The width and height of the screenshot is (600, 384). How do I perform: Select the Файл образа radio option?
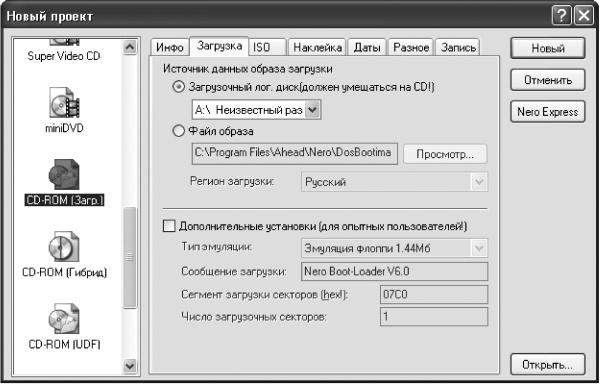pyautogui.click(x=178, y=132)
